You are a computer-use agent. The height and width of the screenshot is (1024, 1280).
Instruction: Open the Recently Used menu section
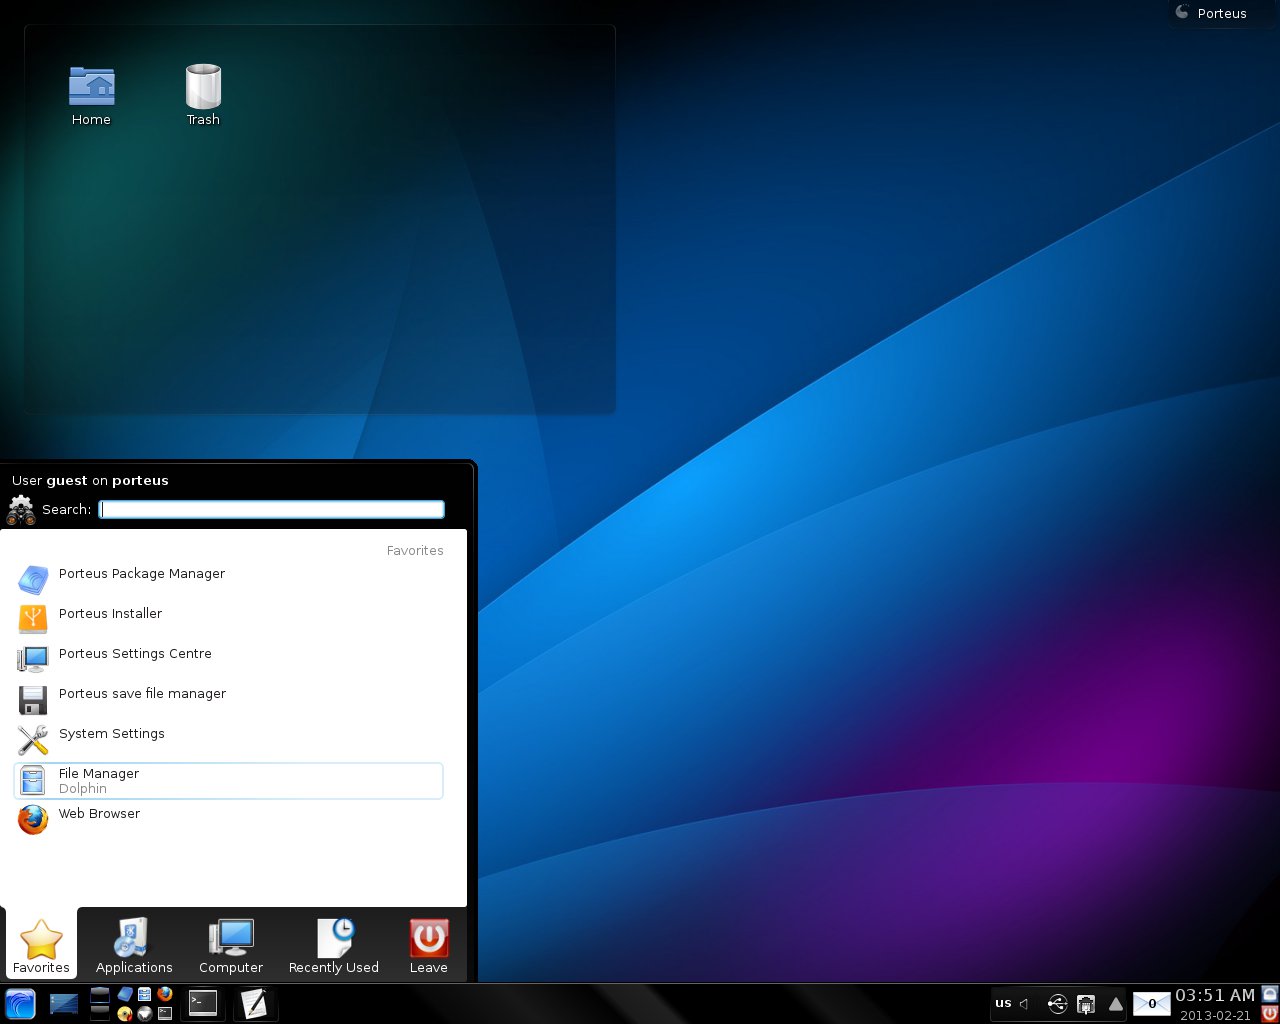point(333,945)
